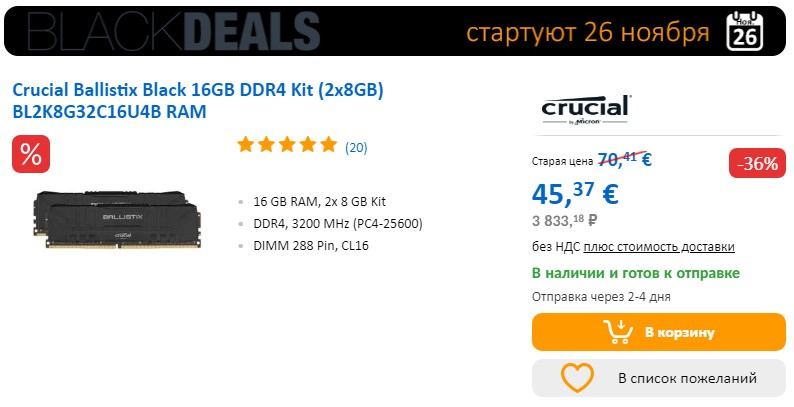Open the Crucial brand logo

tap(585, 109)
